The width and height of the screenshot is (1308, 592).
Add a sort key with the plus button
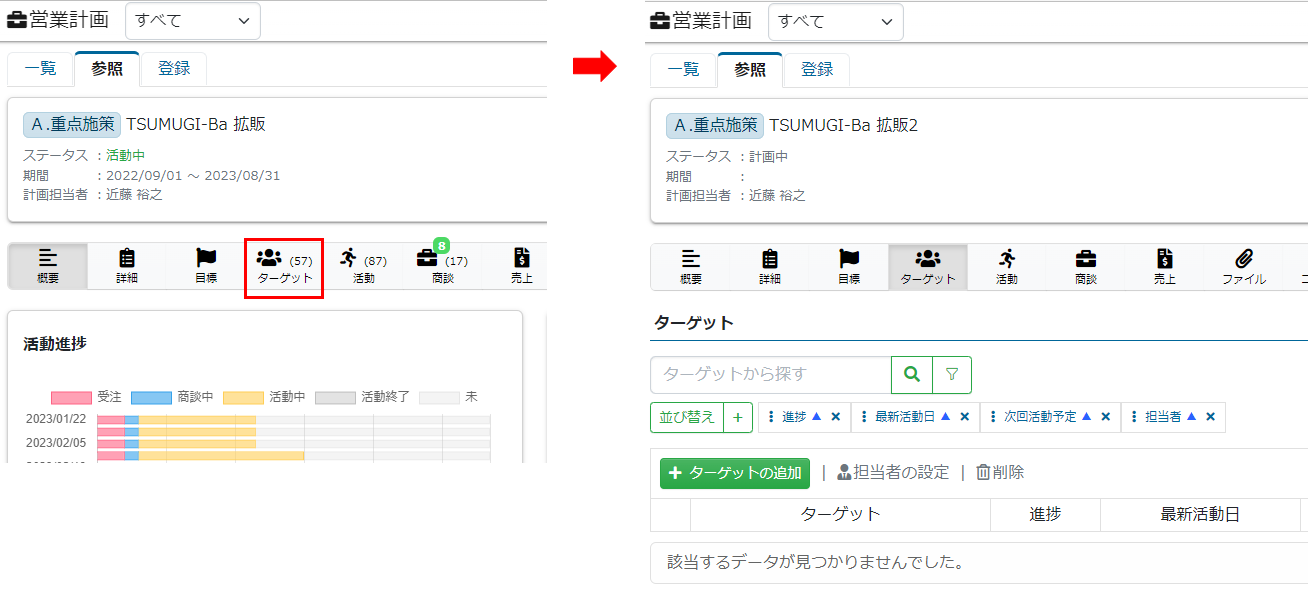point(737,417)
